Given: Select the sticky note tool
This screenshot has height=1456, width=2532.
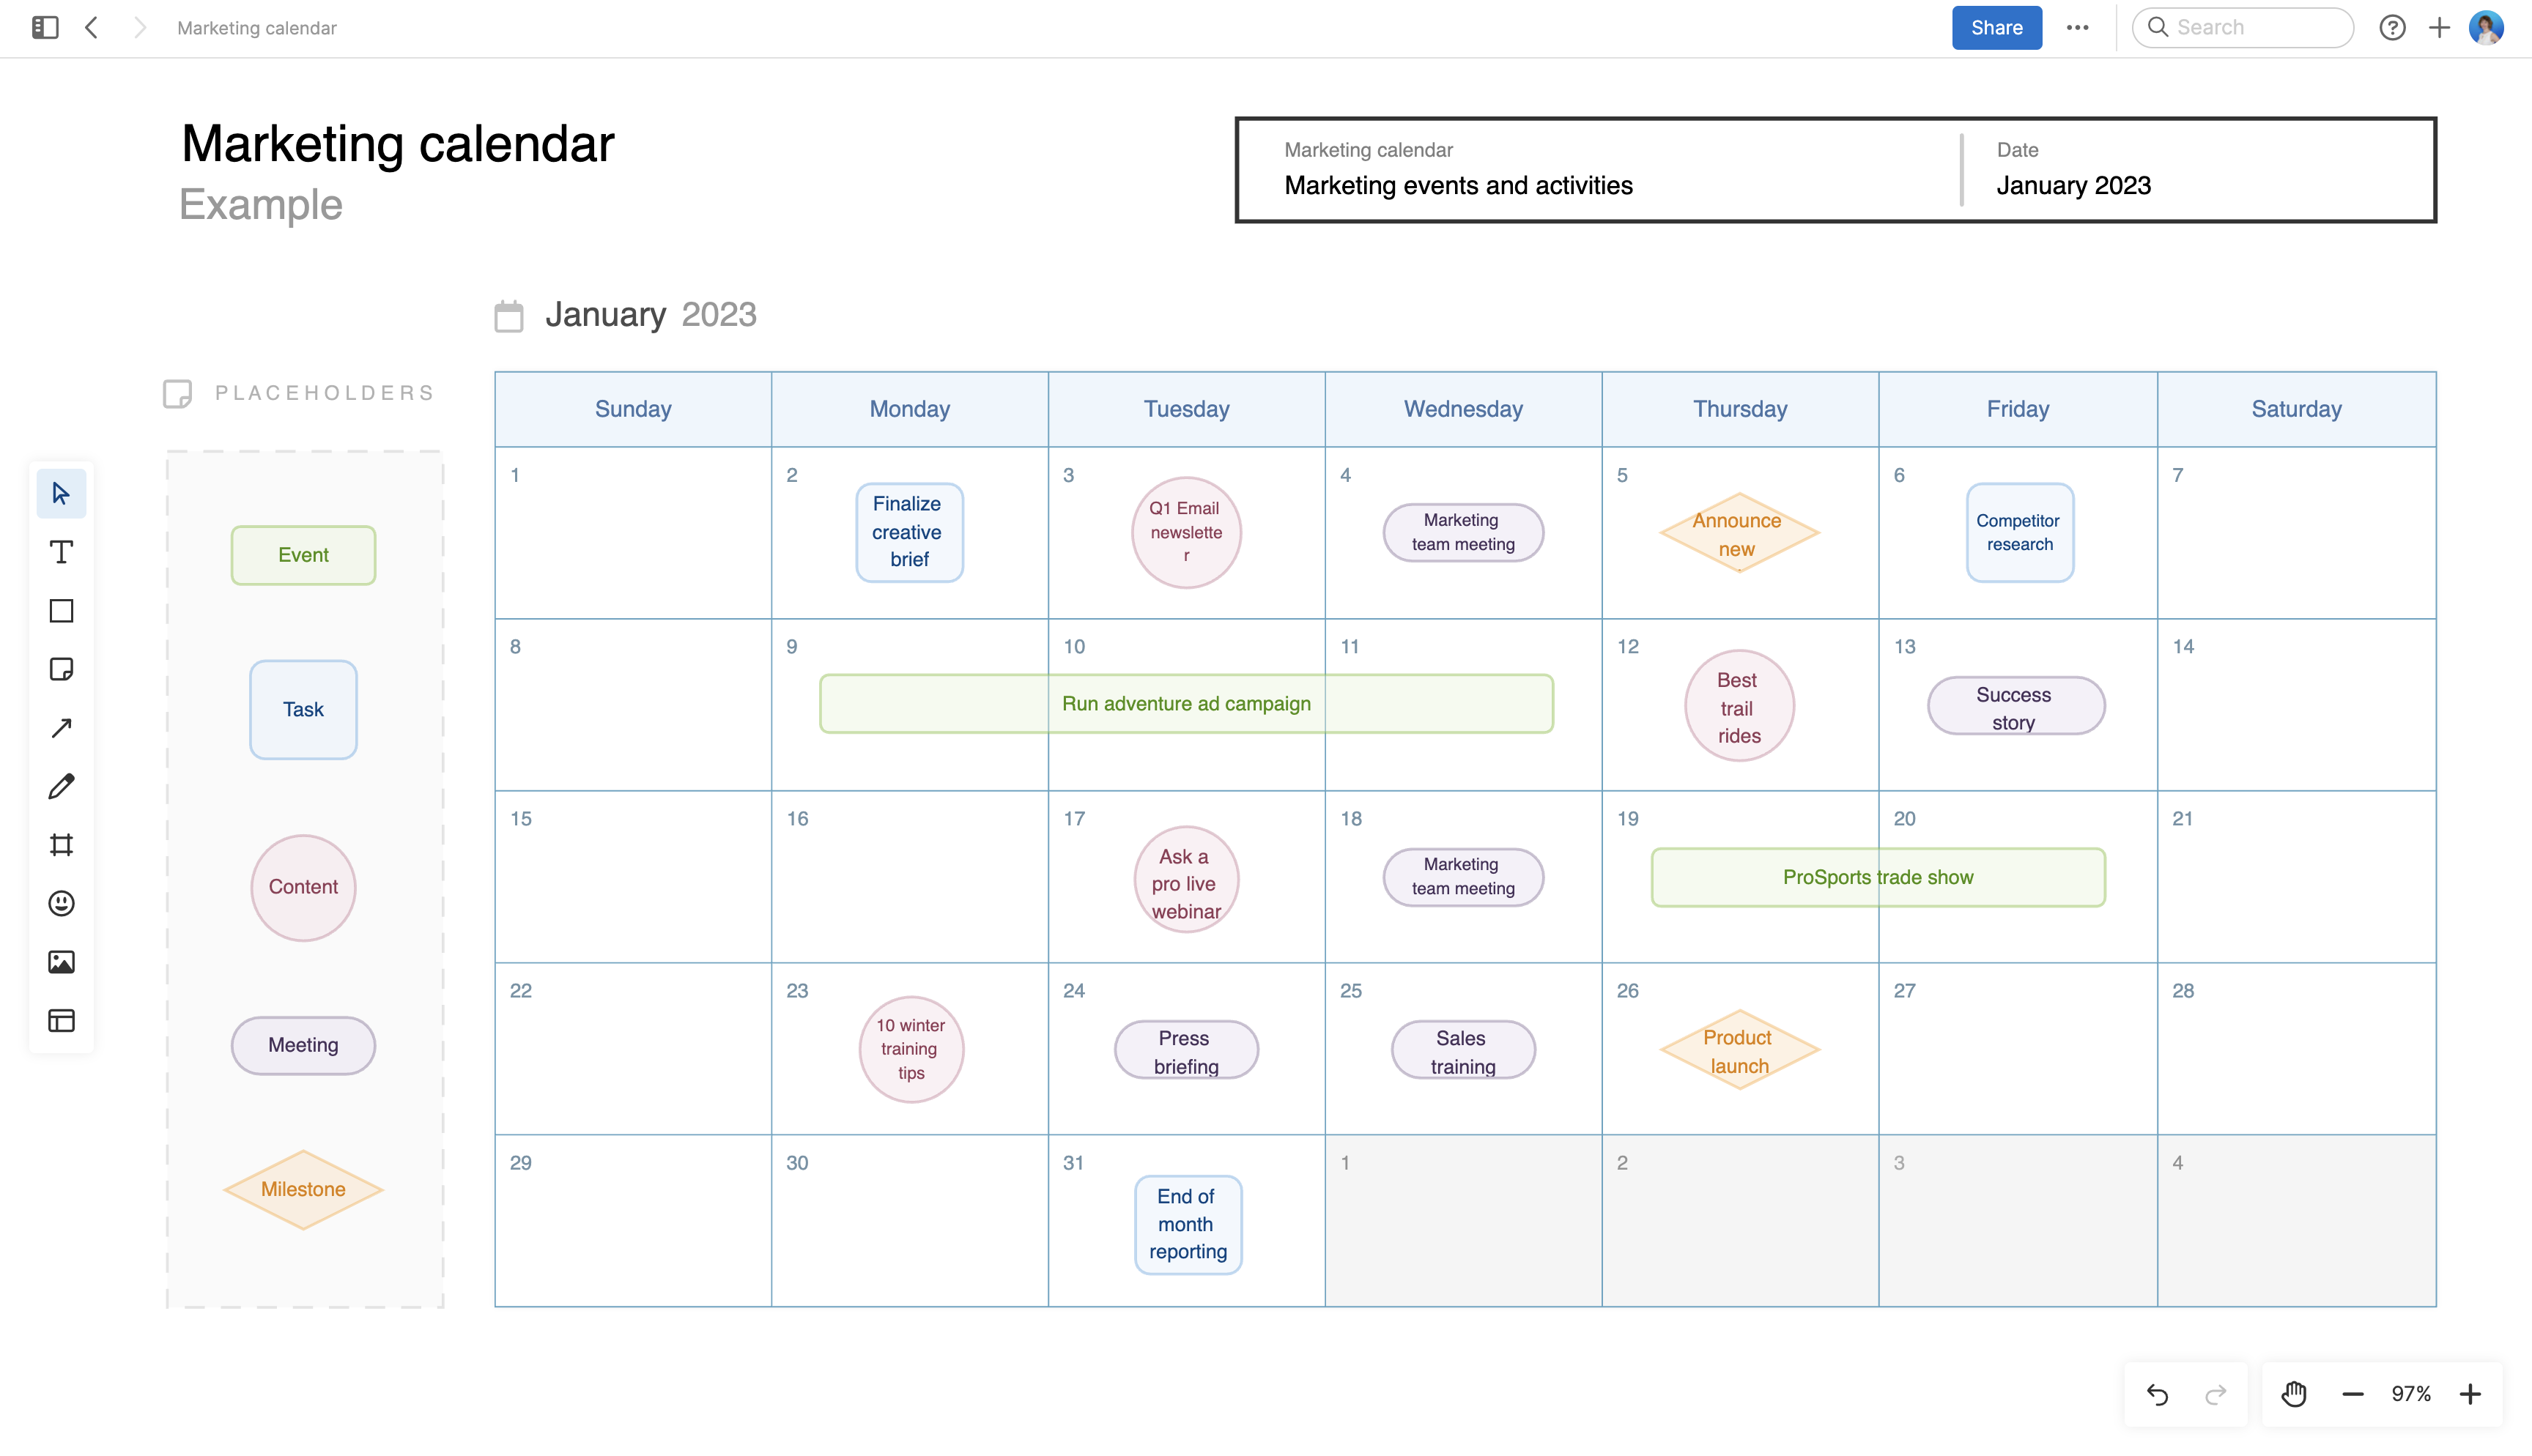Looking at the screenshot, I should [61, 669].
